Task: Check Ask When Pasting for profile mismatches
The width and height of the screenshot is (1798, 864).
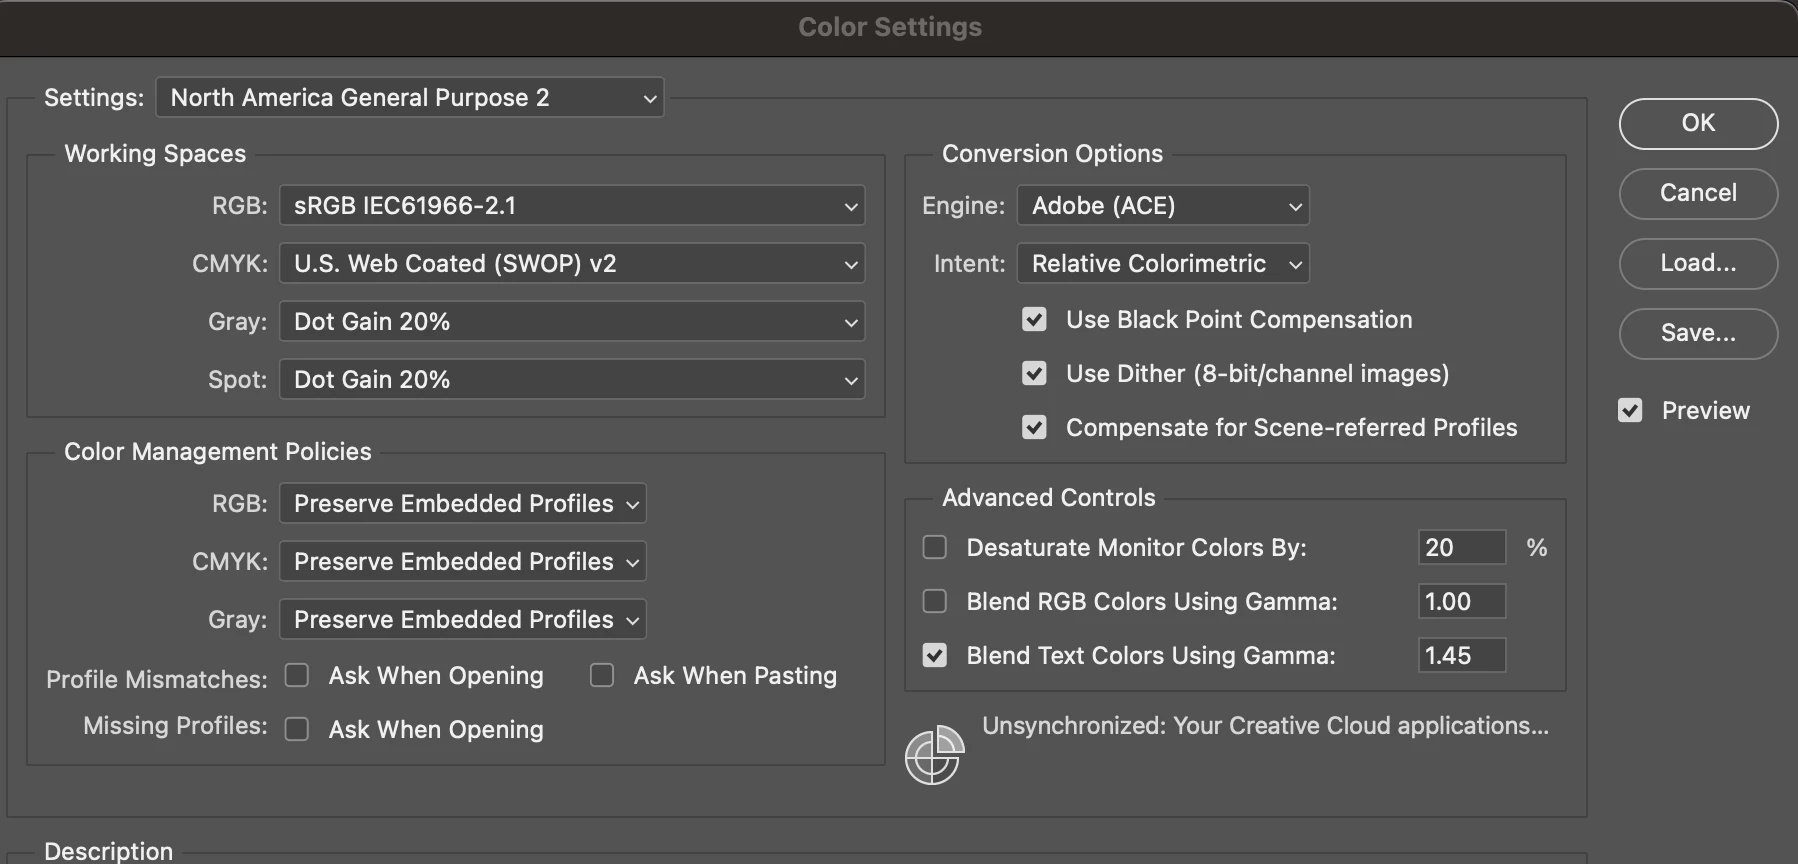Action: (602, 675)
